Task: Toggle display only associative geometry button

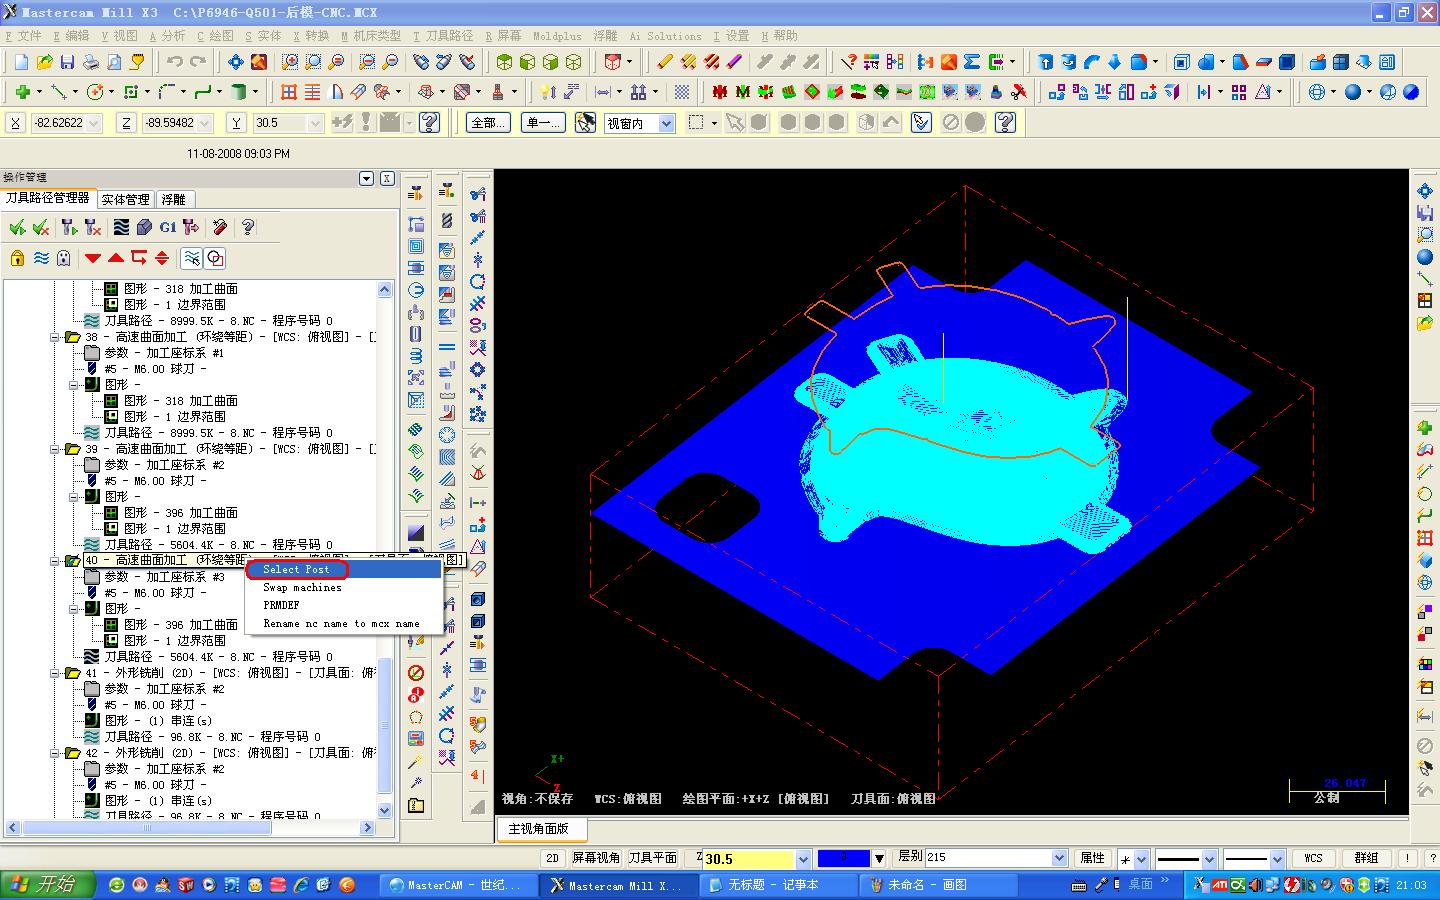Action: point(215,258)
